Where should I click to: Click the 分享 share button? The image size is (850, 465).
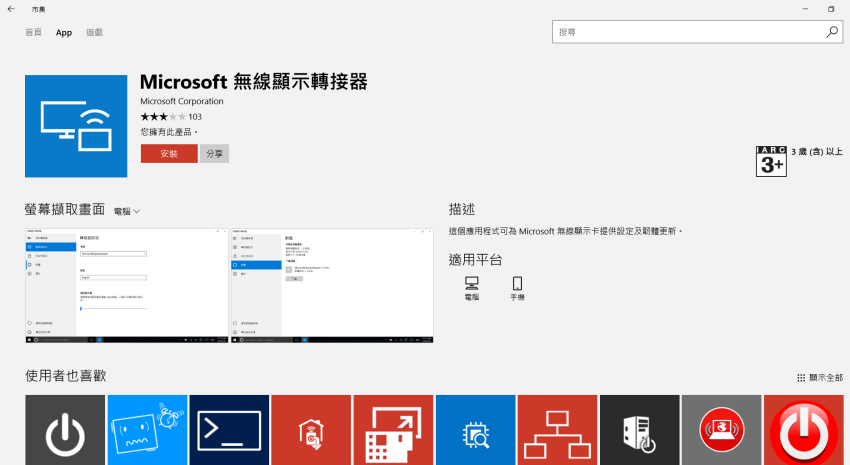tap(215, 153)
